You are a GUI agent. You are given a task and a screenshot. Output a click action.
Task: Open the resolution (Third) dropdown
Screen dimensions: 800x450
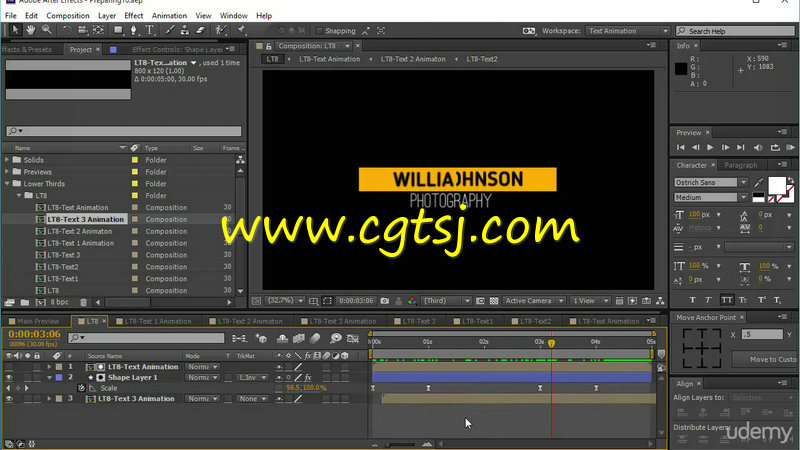[x=446, y=301]
